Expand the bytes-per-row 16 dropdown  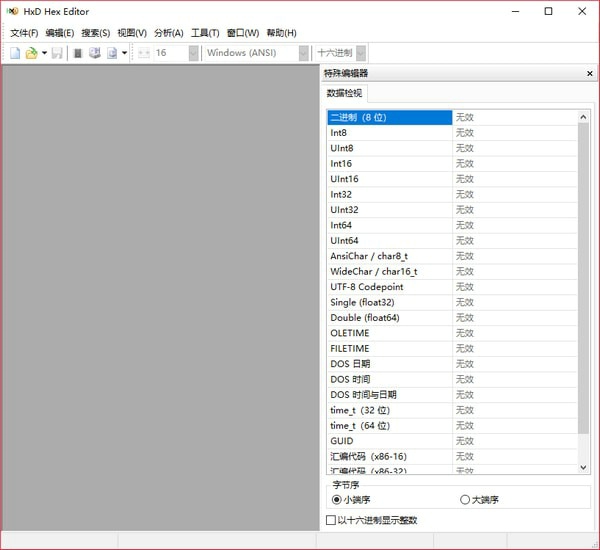[x=193, y=53]
